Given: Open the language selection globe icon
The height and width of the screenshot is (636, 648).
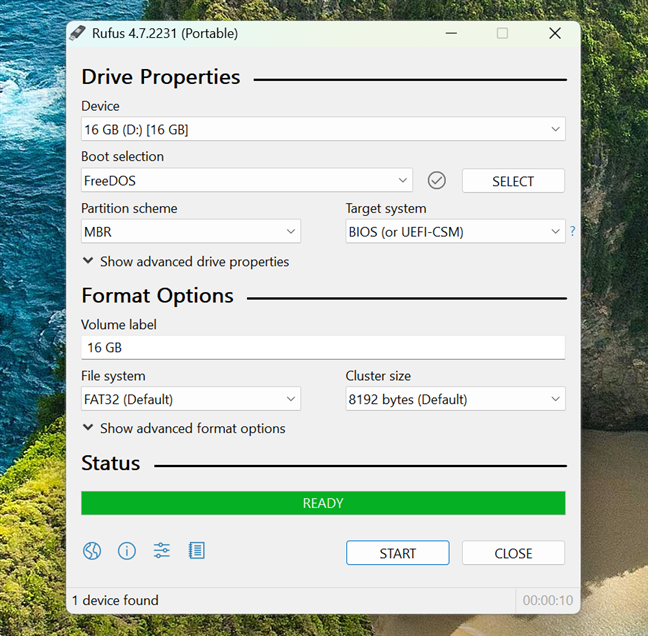Looking at the screenshot, I should click(92, 551).
